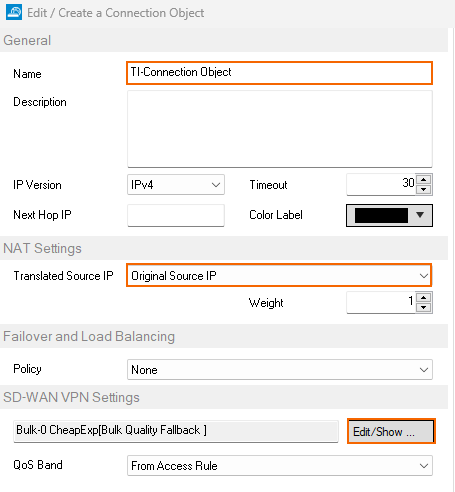Decrease Timeout with the down arrow

click(x=424, y=189)
